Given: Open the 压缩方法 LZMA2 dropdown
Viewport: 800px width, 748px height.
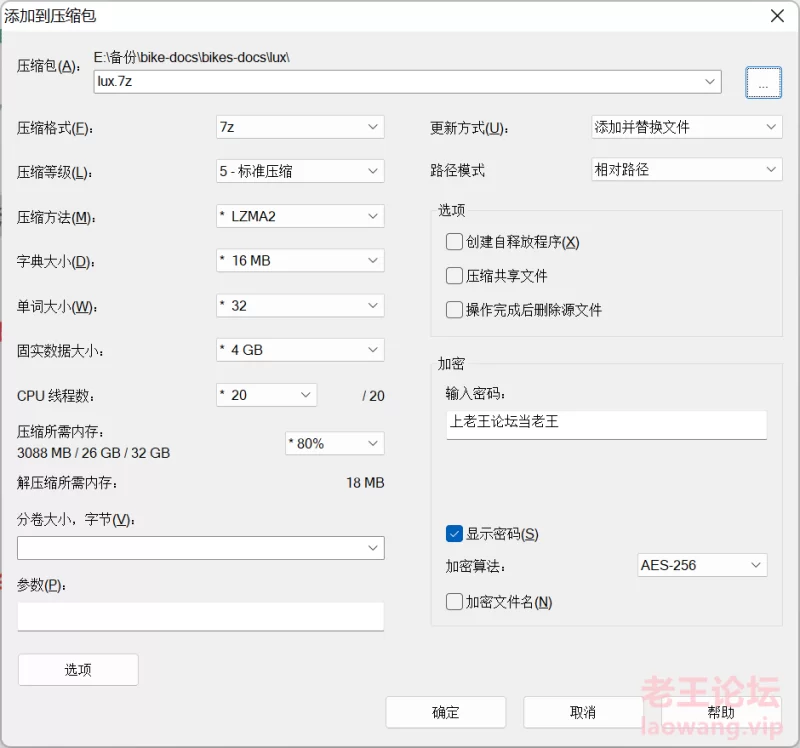Looking at the screenshot, I should tap(300, 216).
